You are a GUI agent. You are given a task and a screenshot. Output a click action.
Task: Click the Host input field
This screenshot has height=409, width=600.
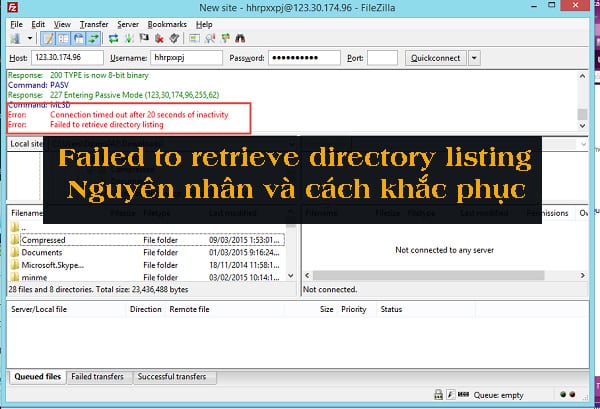point(67,58)
